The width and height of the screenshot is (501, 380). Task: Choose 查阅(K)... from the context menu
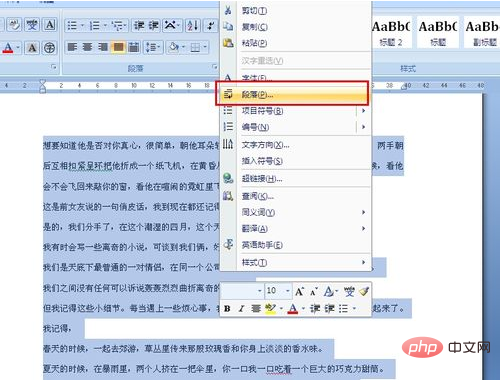tap(296, 196)
